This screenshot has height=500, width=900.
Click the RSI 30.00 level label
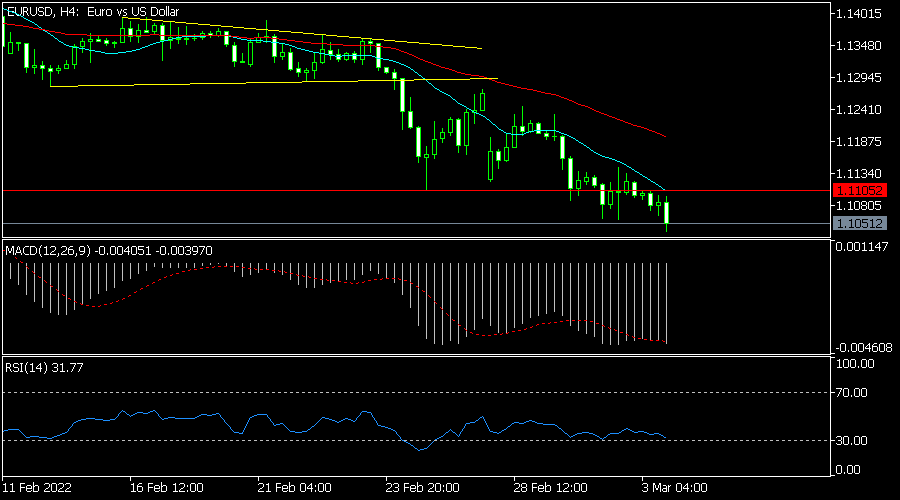point(852,440)
